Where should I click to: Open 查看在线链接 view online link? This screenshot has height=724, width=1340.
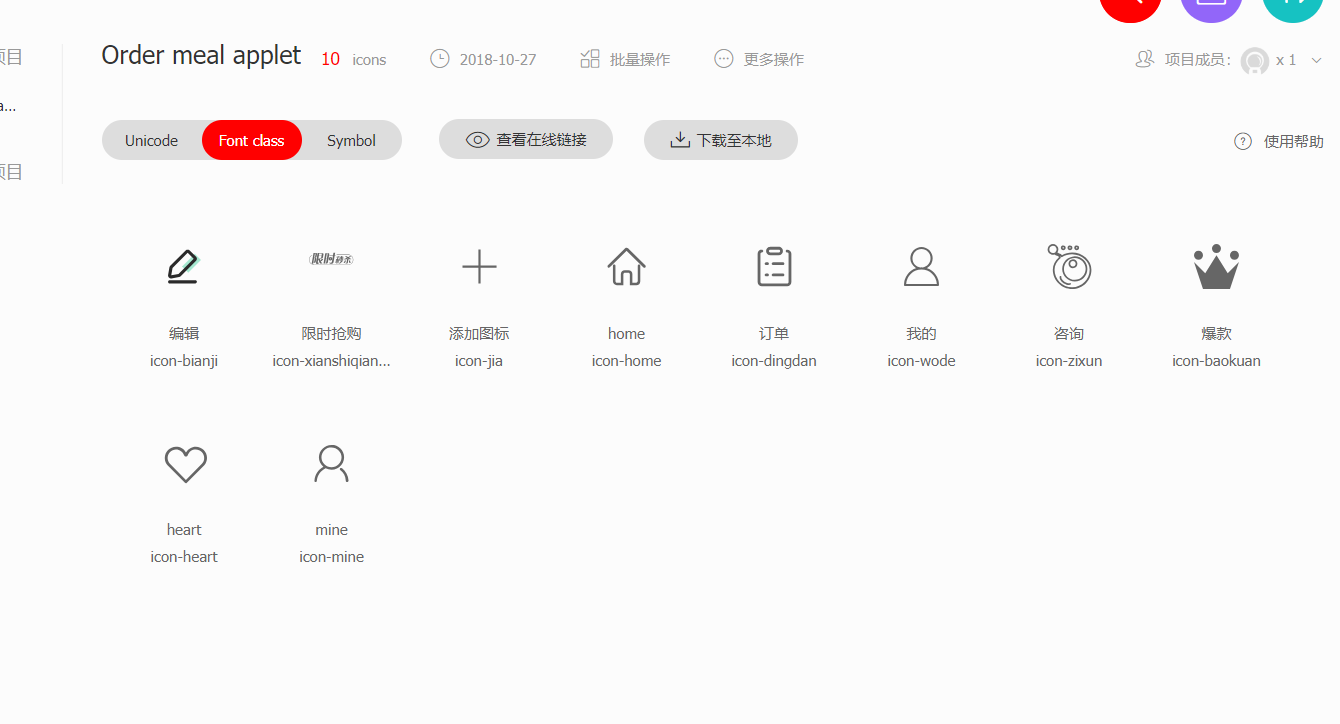click(526, 140)
